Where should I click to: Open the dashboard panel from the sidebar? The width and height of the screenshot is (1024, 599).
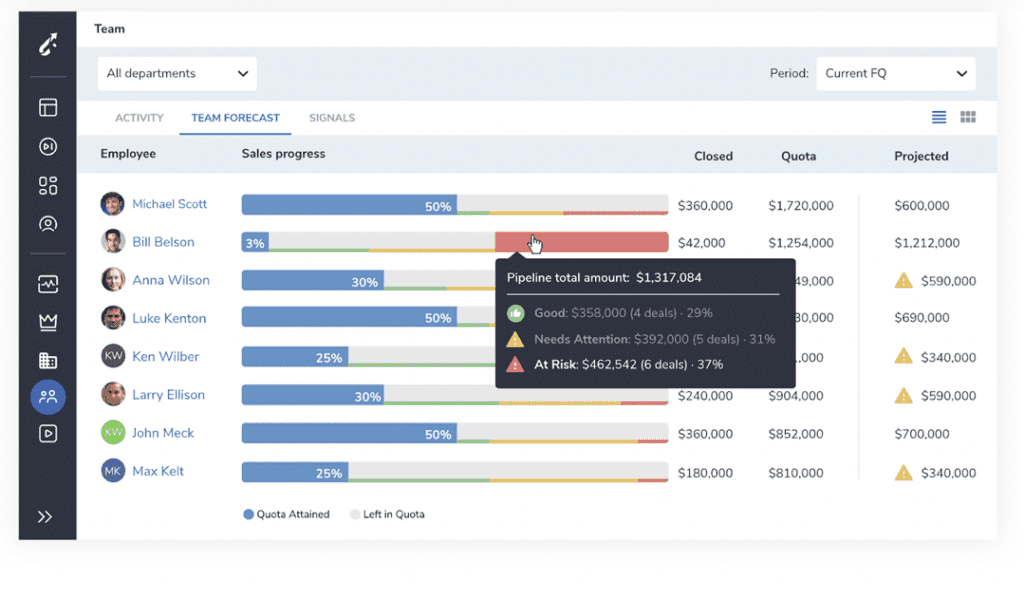coord(47,107)
